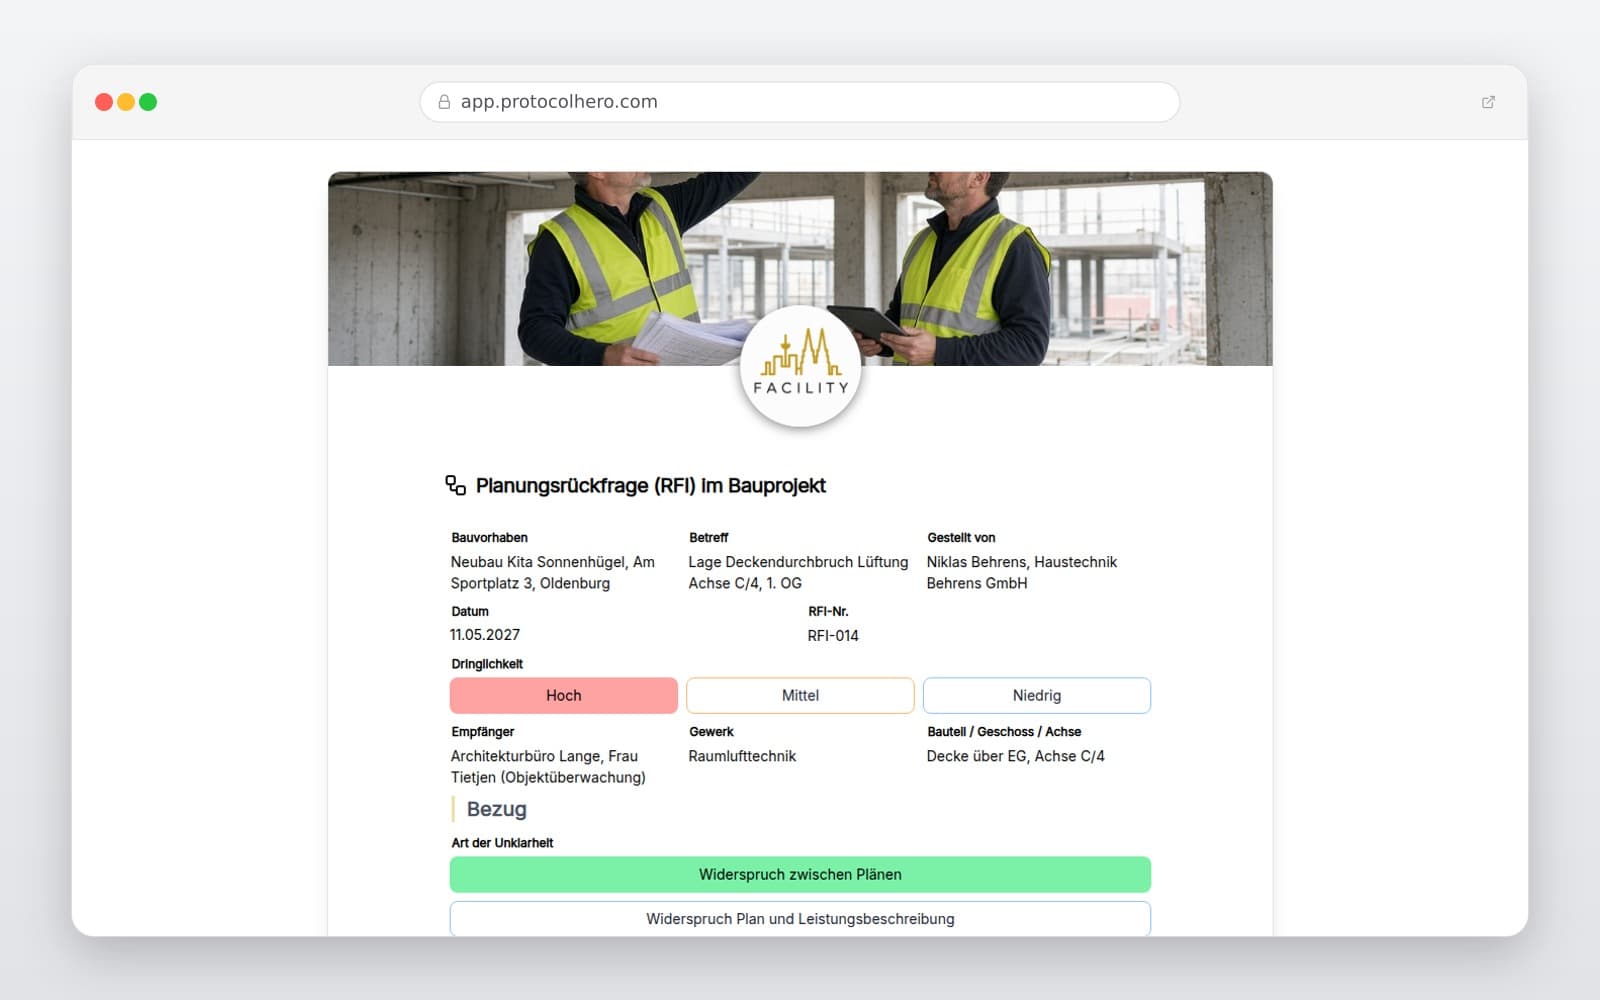The height and width of the screenshot is (1000, 1600).
Task: Click the Empfänger value Architekturbüro Lange
Action: click(x=548, y=767)
